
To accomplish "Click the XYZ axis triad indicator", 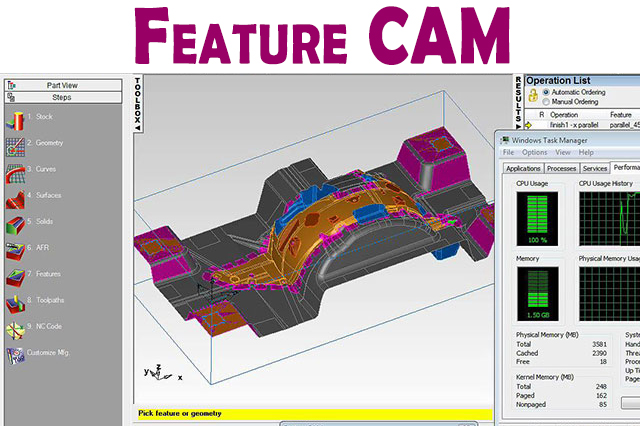I will click(162, 373).
